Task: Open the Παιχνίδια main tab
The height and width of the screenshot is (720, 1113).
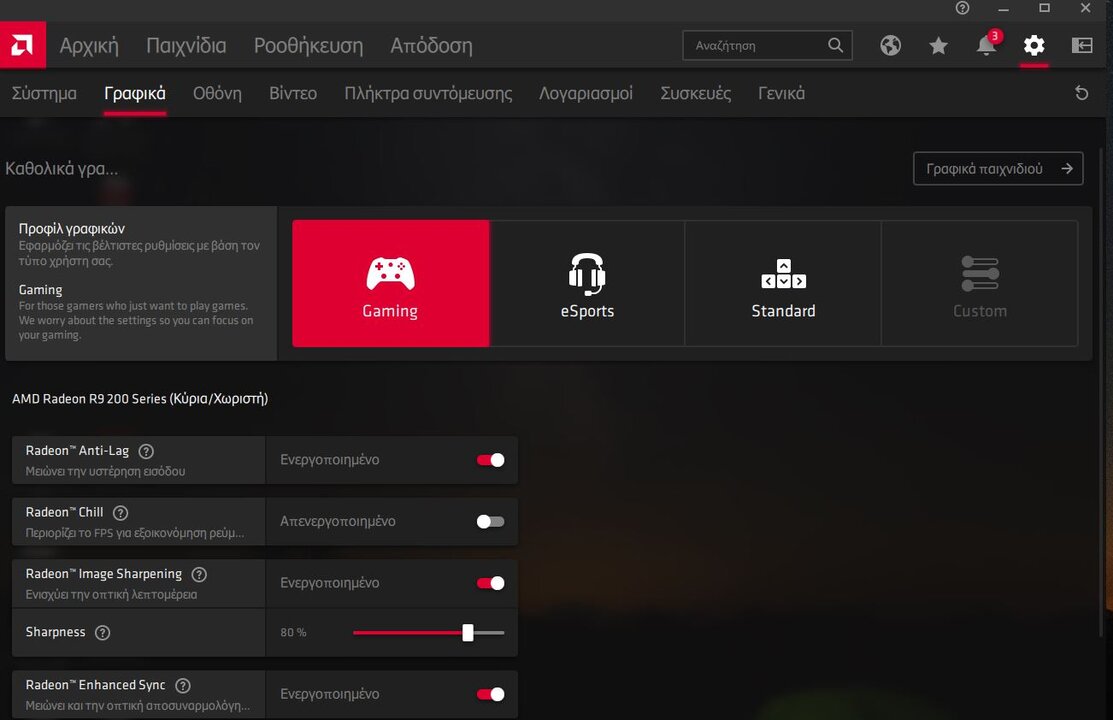Action: point(186,45)
